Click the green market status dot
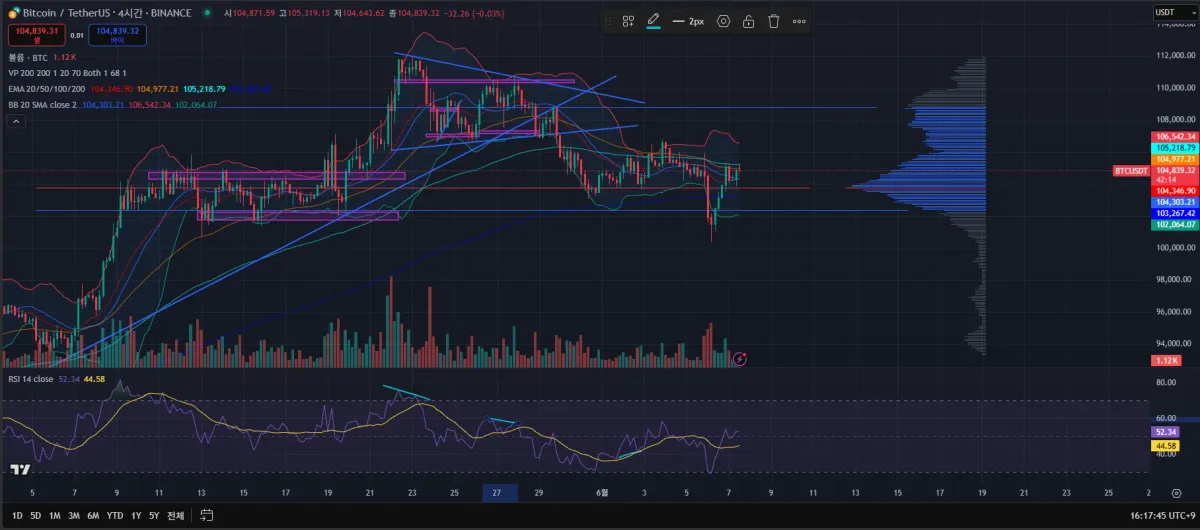 tap(206, 12)
